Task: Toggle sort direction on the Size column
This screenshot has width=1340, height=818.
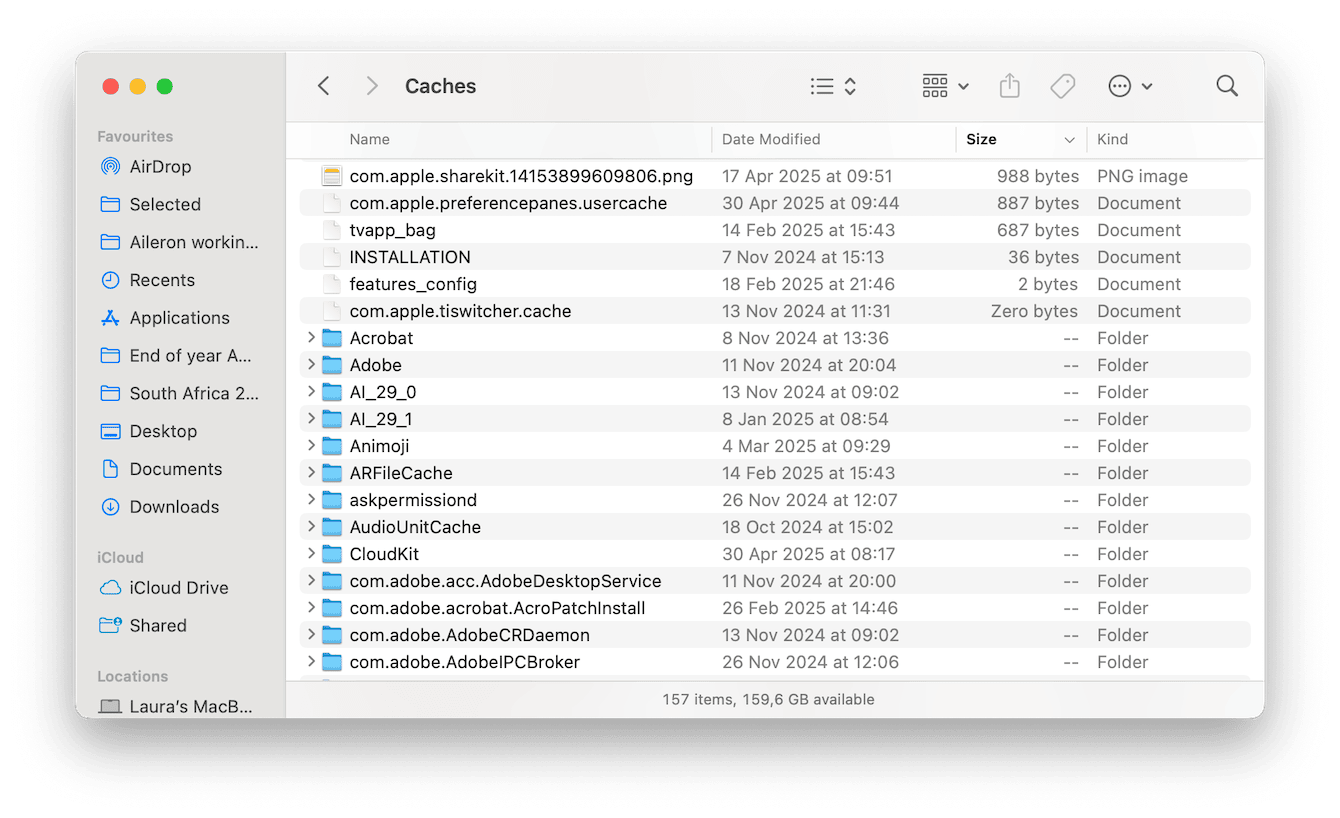Action: (981, 139)
